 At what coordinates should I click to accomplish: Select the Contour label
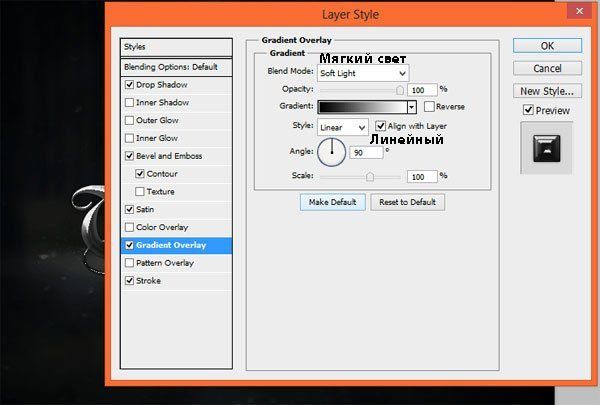[x=162, y=174]
